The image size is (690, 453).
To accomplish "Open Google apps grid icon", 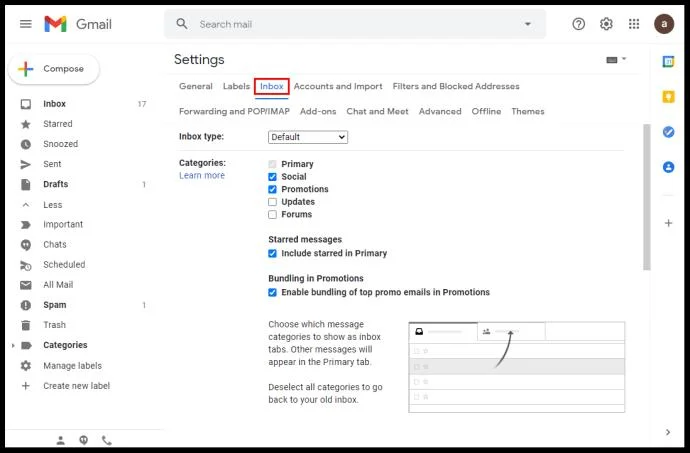I will tap(634, 24).
